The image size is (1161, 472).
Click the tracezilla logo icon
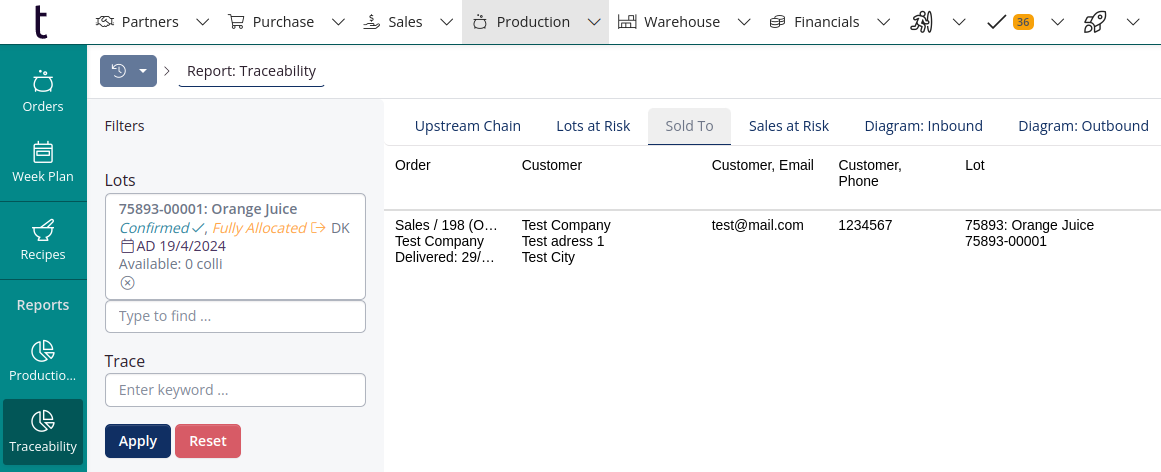coord(41,21)
